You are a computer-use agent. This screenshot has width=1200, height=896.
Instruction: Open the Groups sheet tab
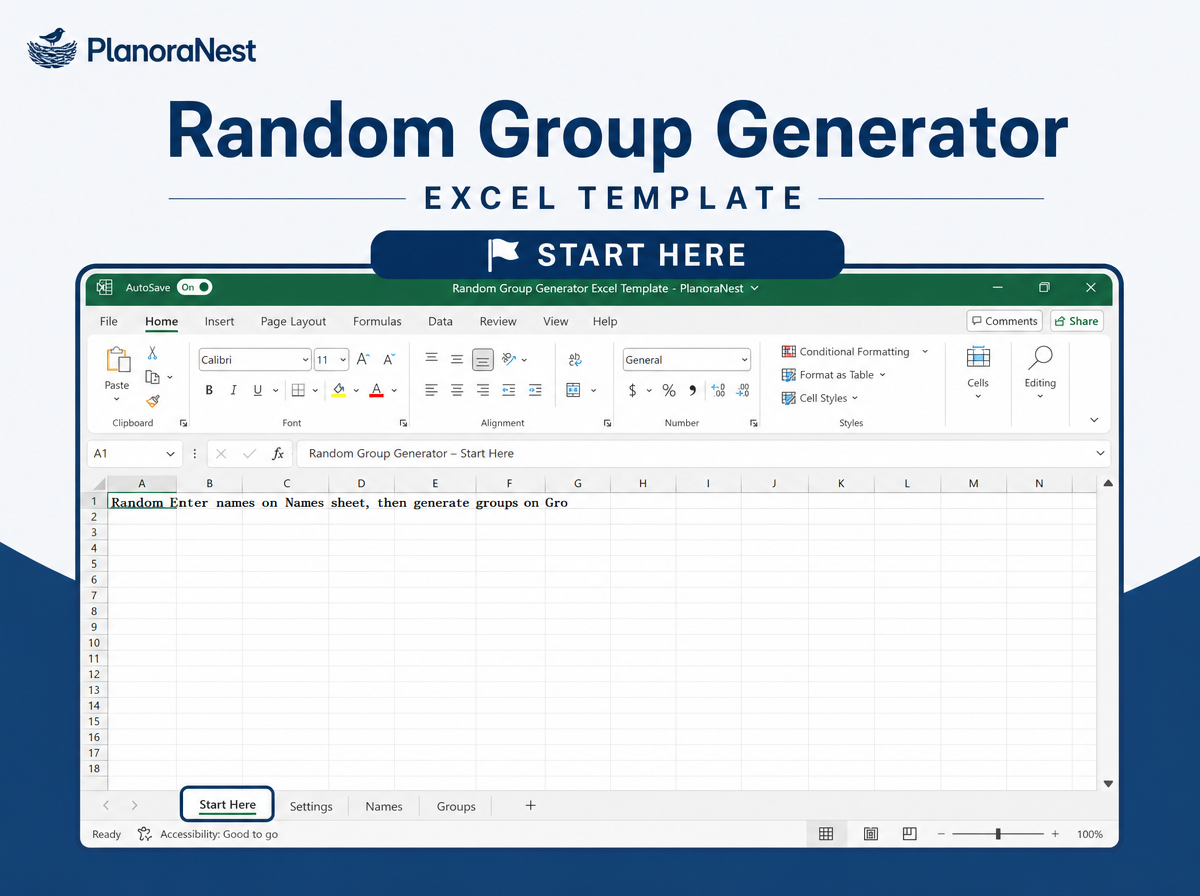(x=456, y=806)
